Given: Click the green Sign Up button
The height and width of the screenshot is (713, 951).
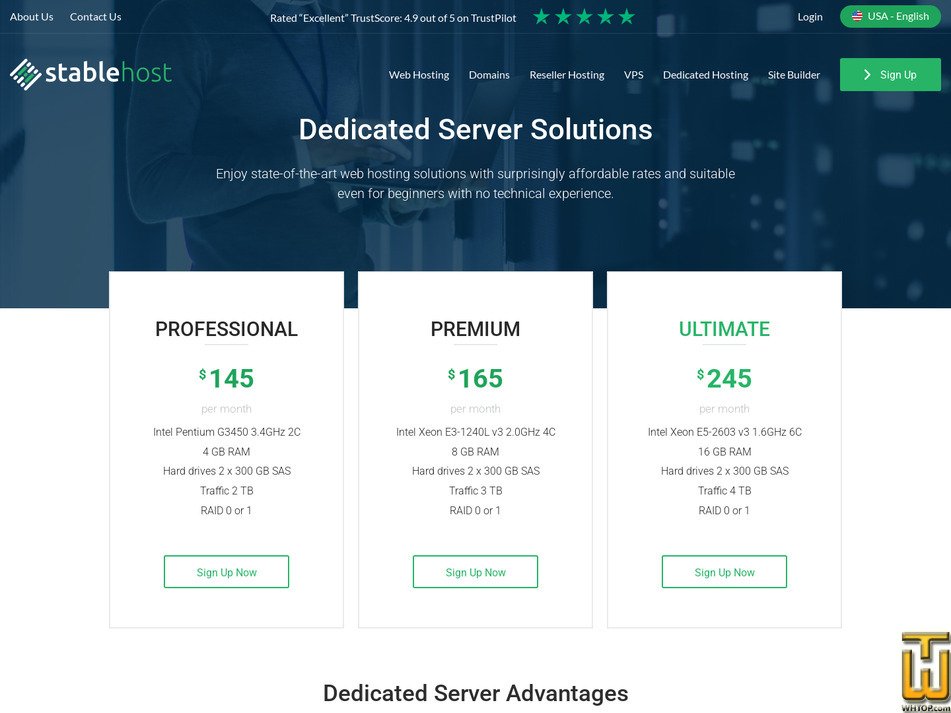Looking at the screenshot, I should pos(890,75).
